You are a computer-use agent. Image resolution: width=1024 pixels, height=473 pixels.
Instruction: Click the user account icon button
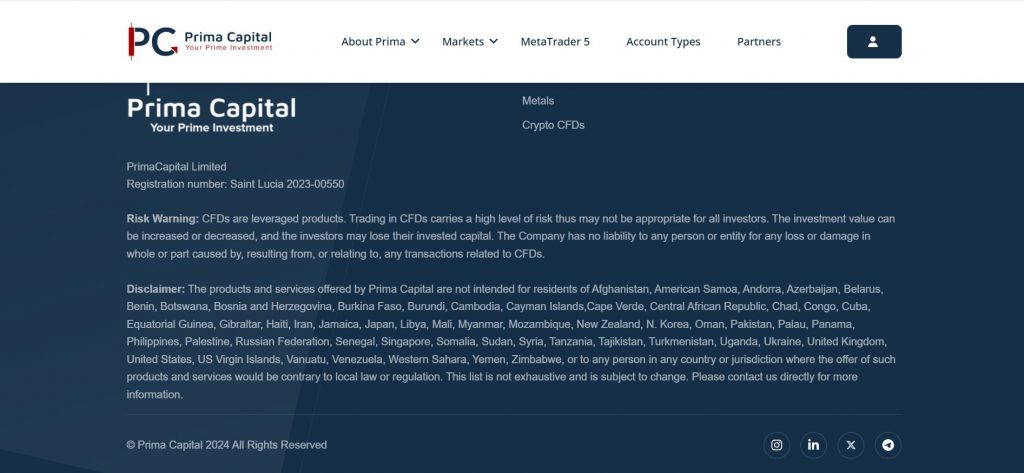873,42
